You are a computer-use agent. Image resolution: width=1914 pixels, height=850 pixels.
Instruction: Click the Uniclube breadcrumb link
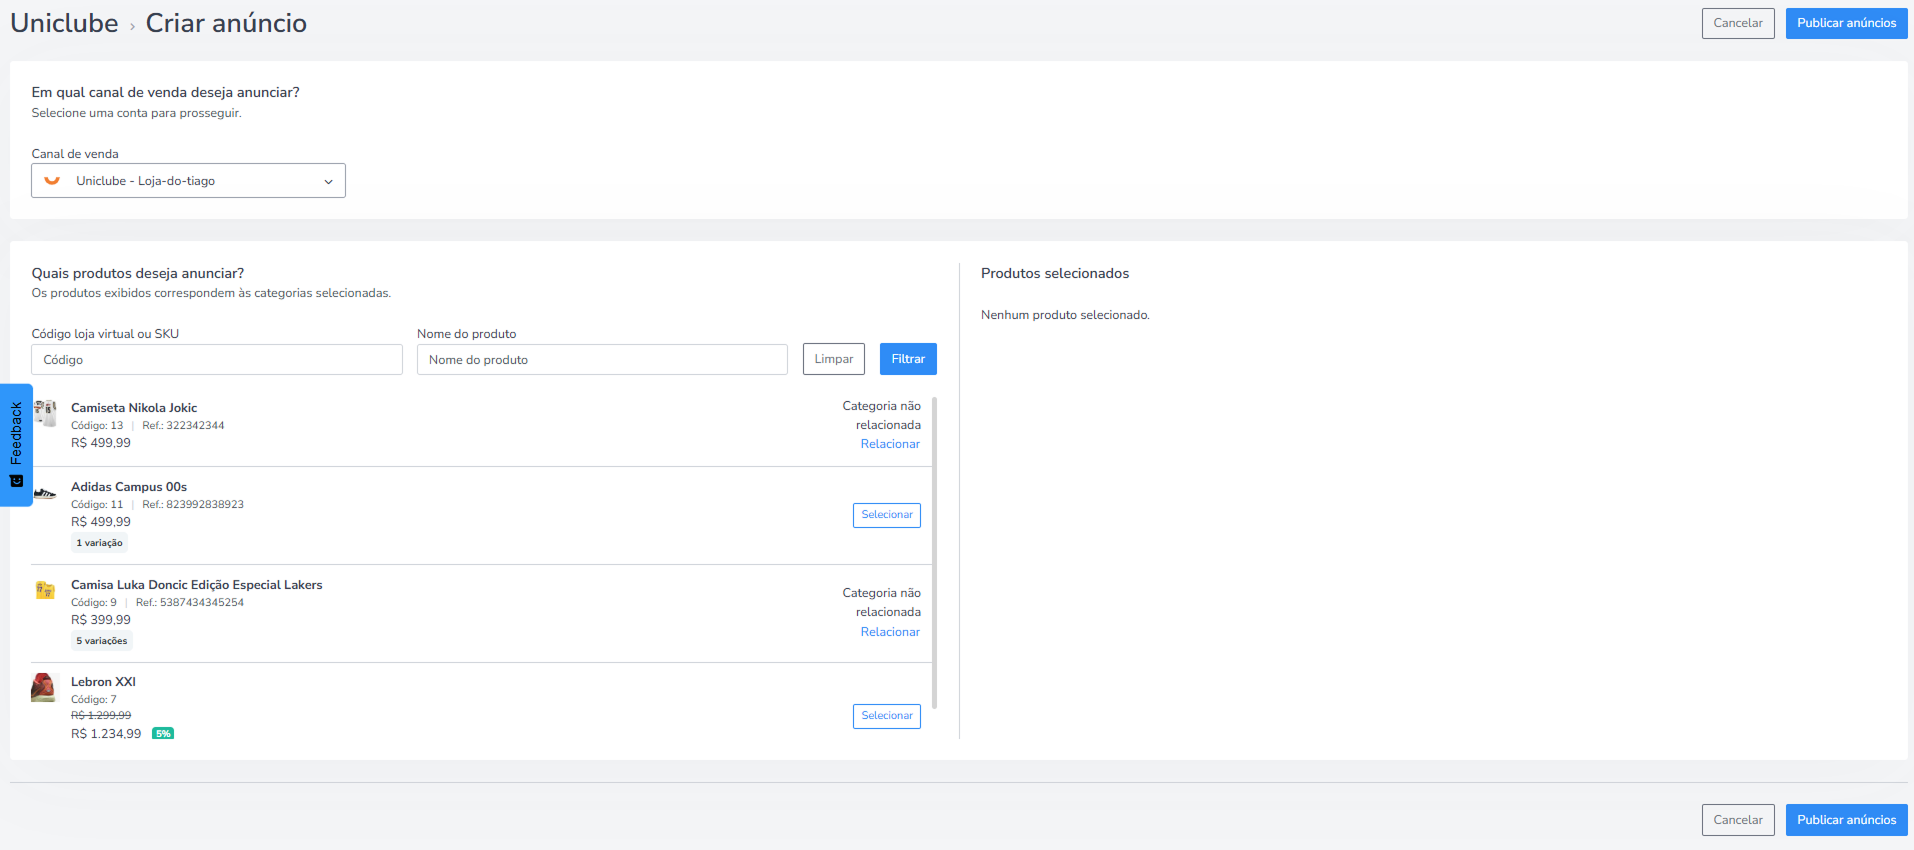[x=64, y=23]
